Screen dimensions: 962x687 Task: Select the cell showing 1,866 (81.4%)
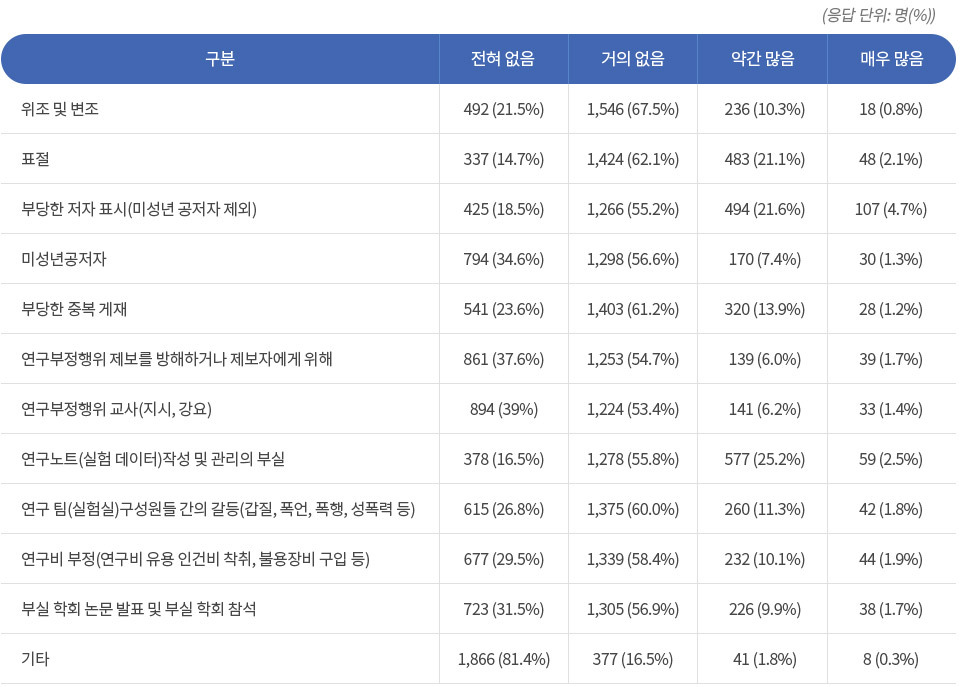[x=503, y=659]
